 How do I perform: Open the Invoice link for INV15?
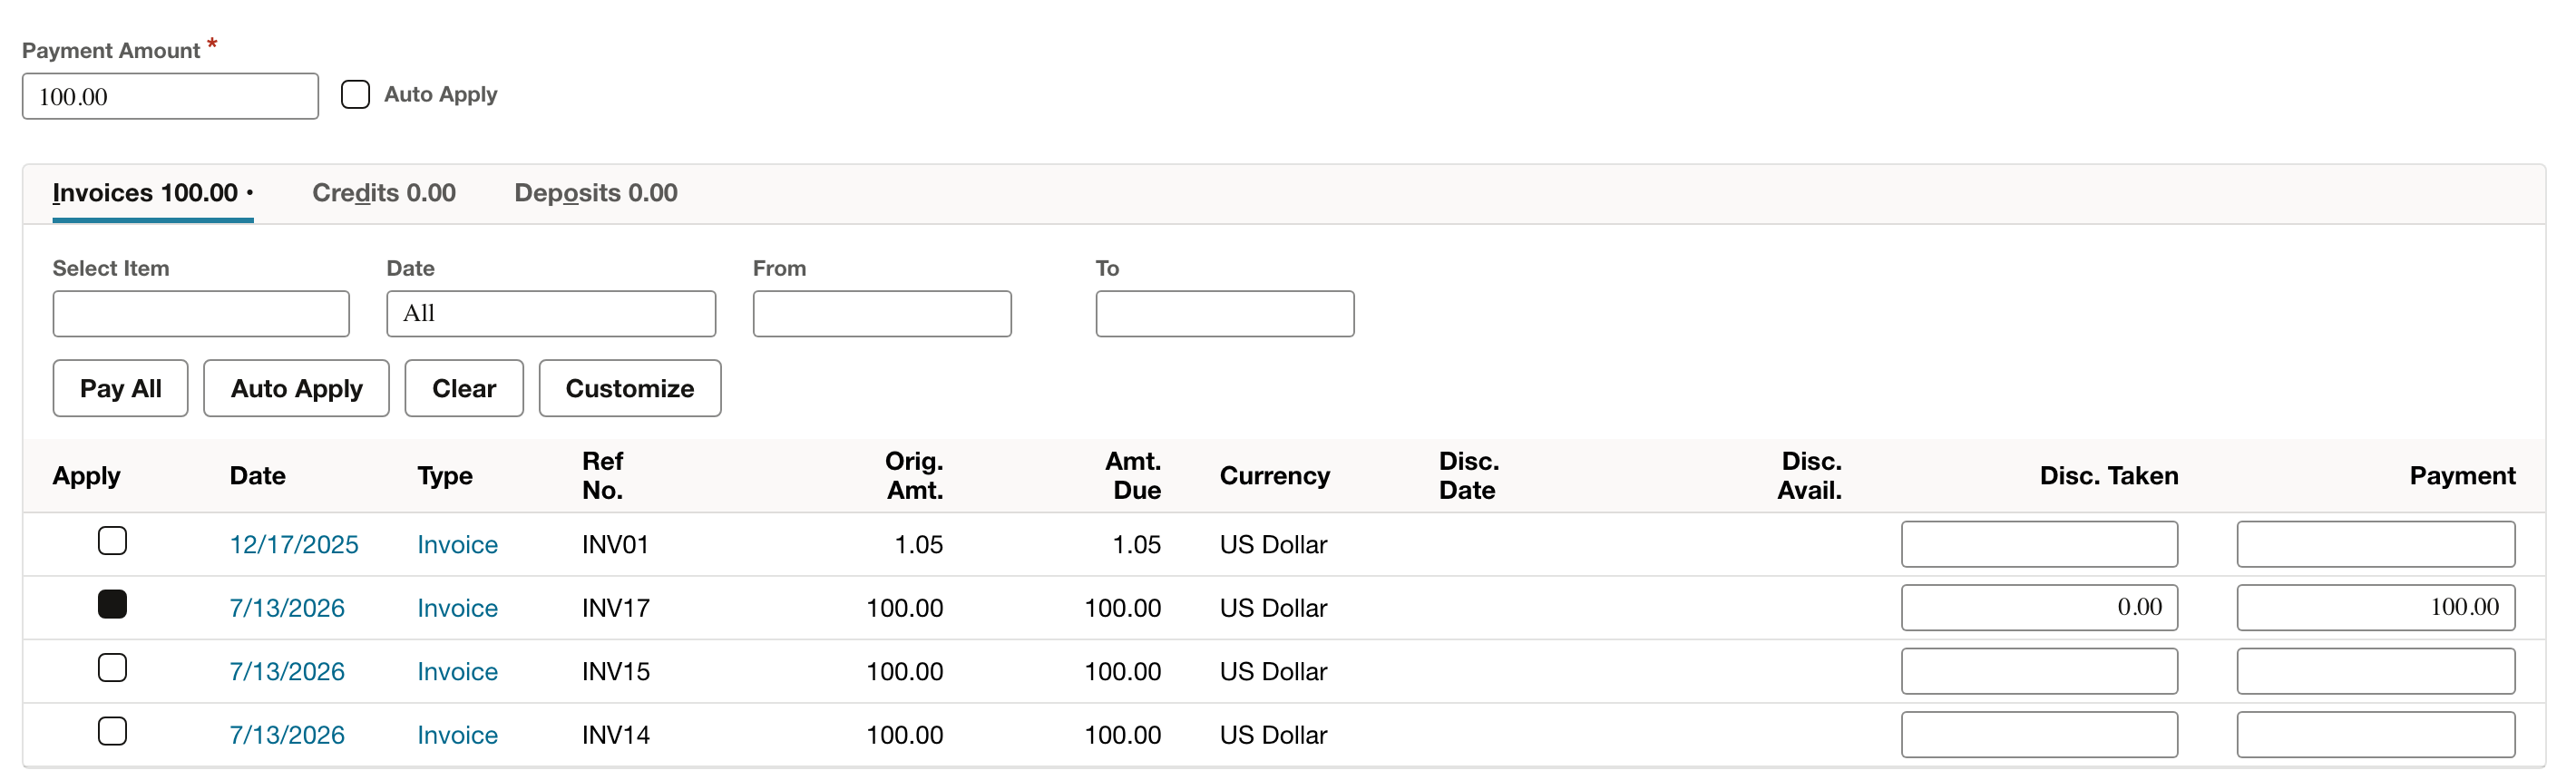click(457, 672)
